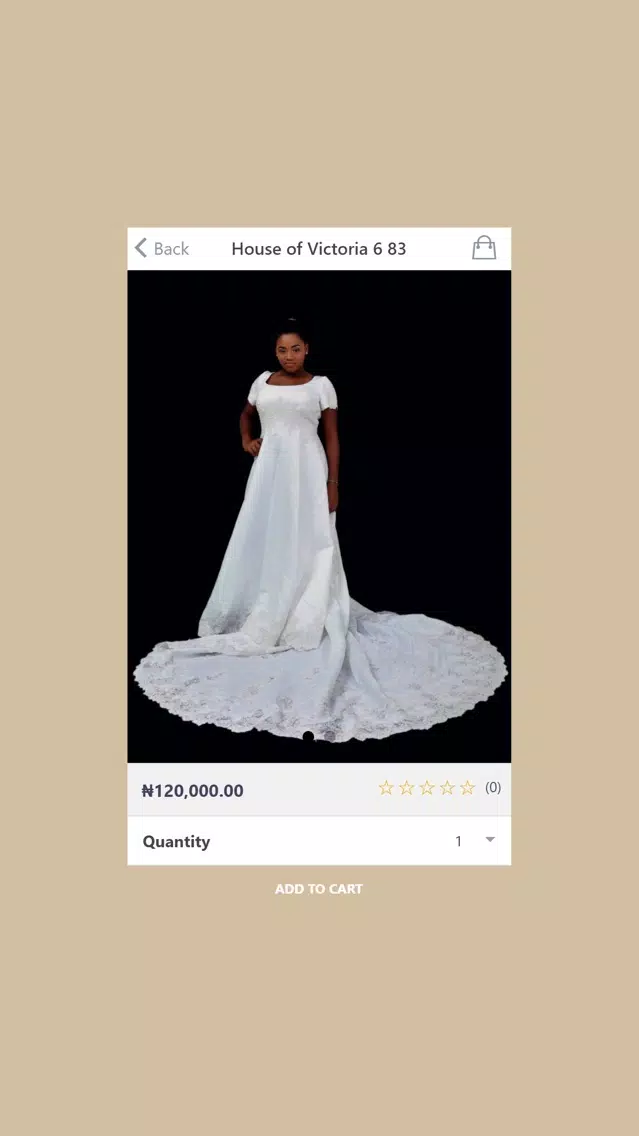Click the ₦120,000.00 price label

click(x=192, y=790)
